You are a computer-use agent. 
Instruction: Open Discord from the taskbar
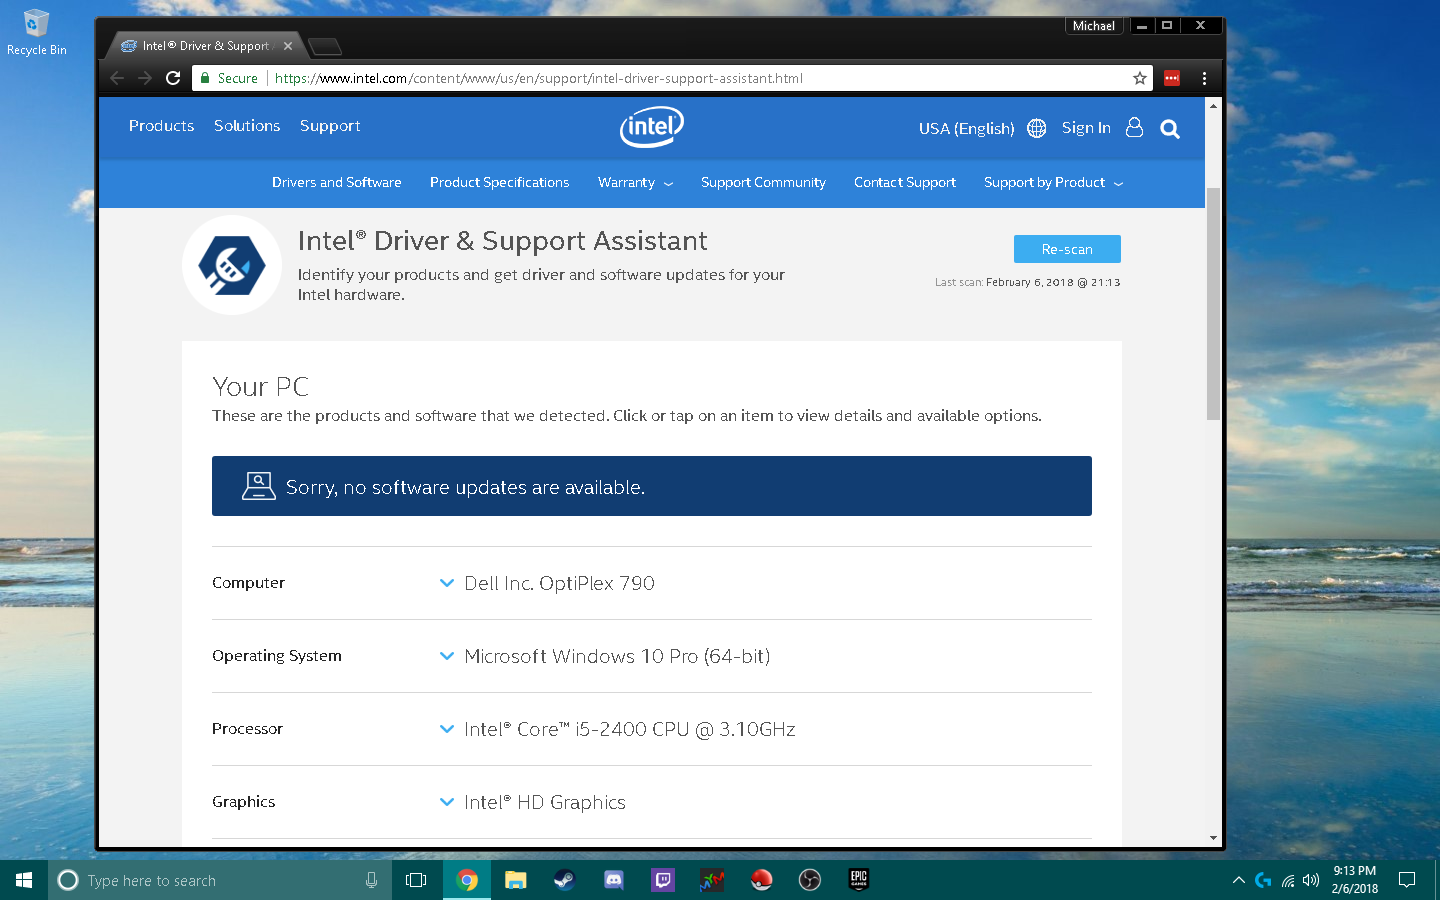614,880
